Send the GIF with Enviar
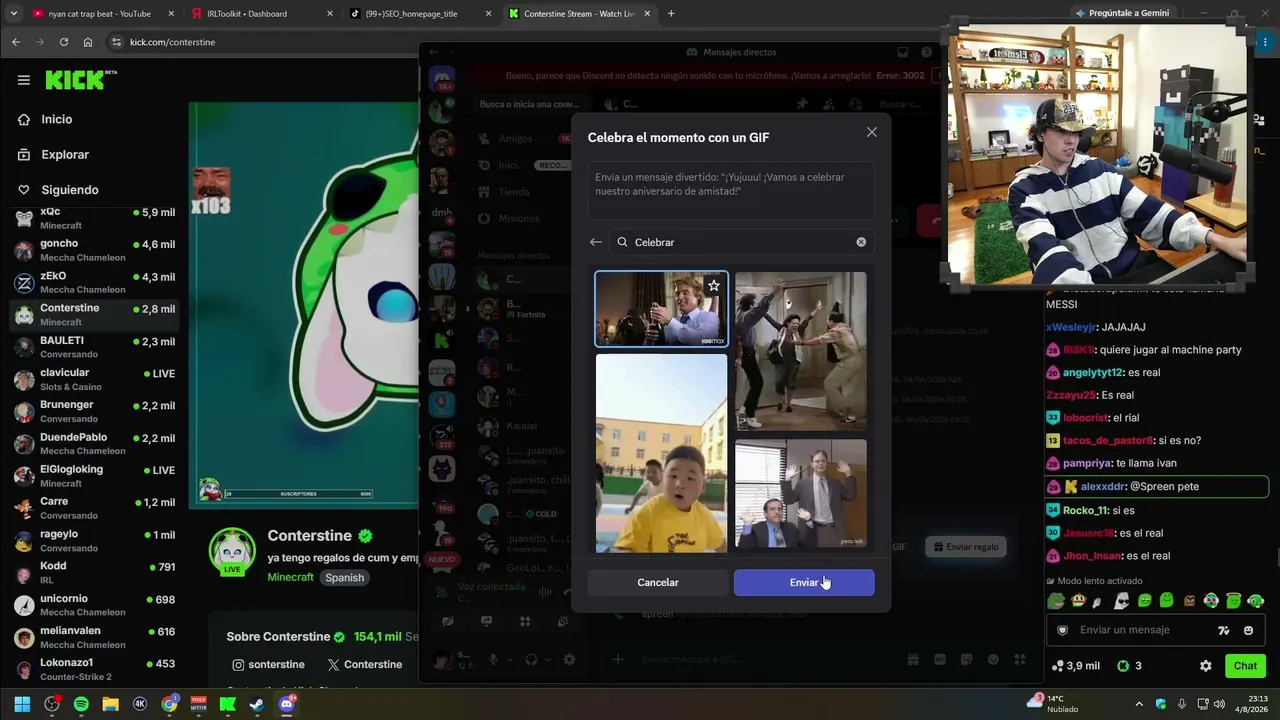The image size is (1280, 720). pos(804,583)
